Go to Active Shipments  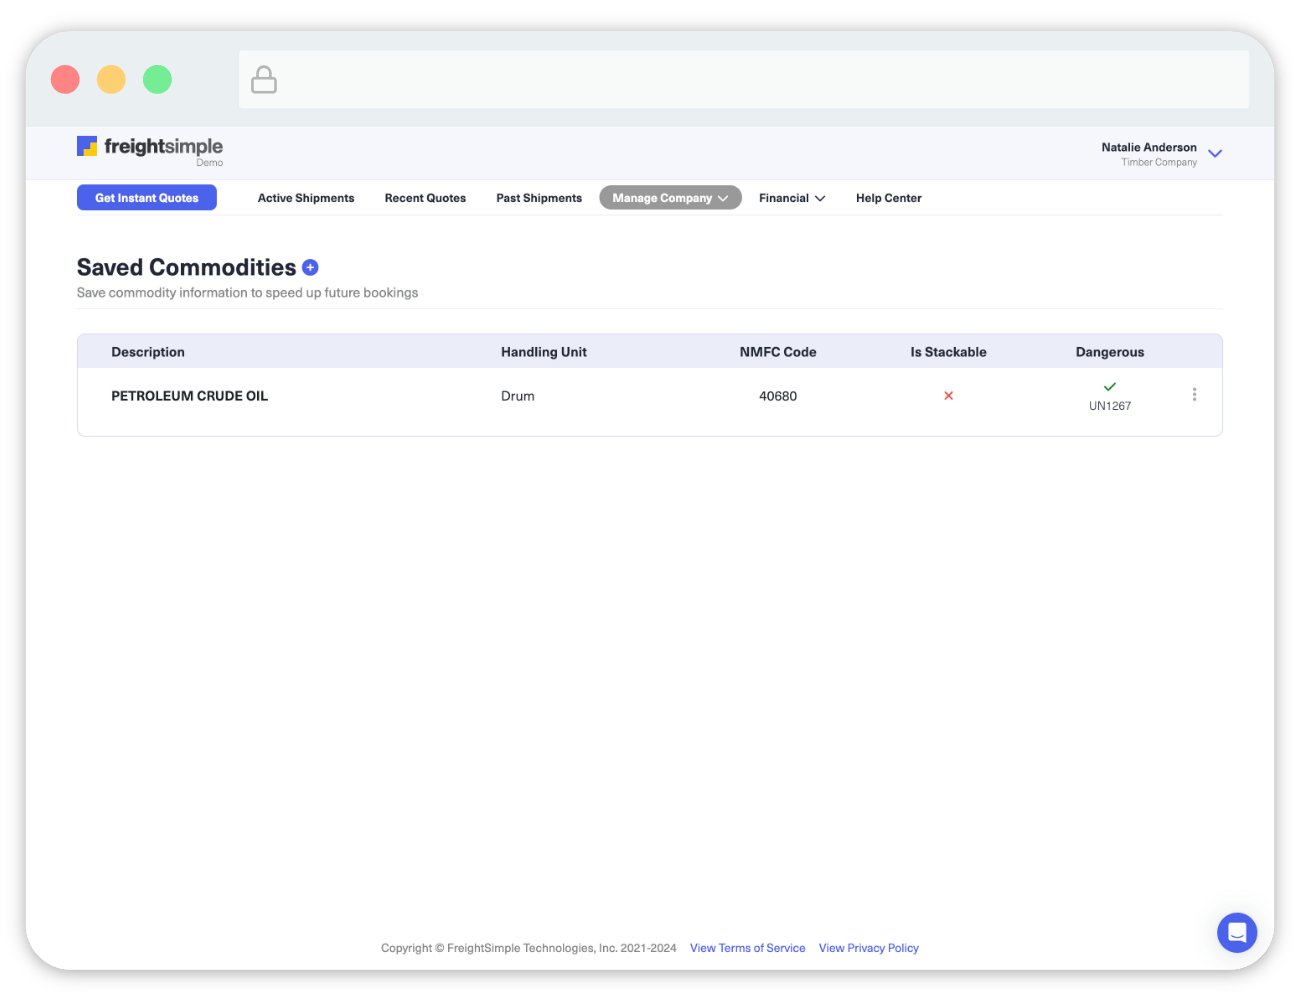point(306,198)
